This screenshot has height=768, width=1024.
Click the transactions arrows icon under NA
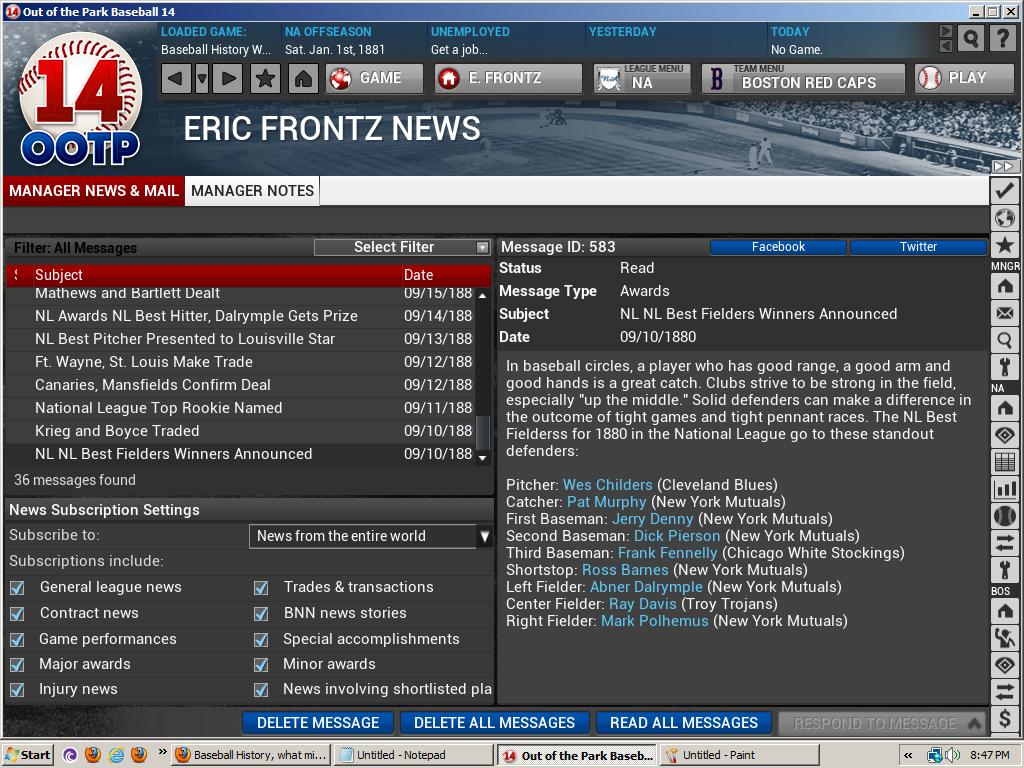click(x=1004, y=543)
